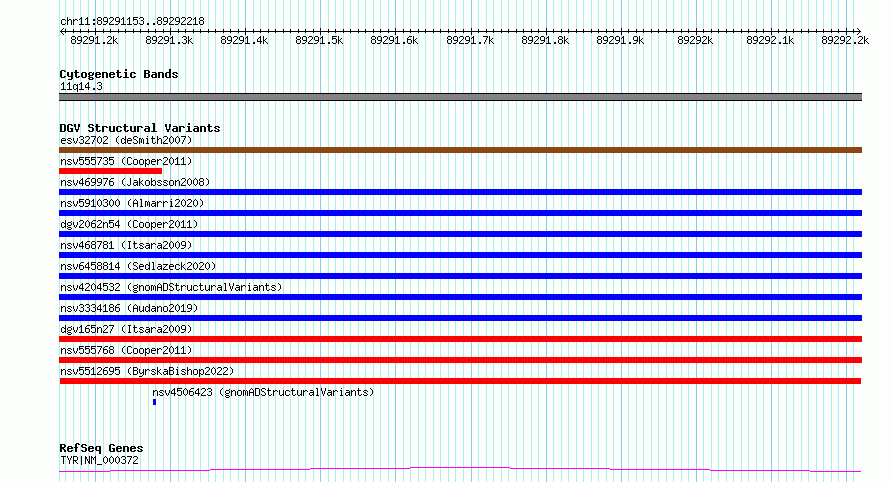The image size is (890, 482).
Task: Click the blue nsv6458814 variant bar
Action: (460, 276)
